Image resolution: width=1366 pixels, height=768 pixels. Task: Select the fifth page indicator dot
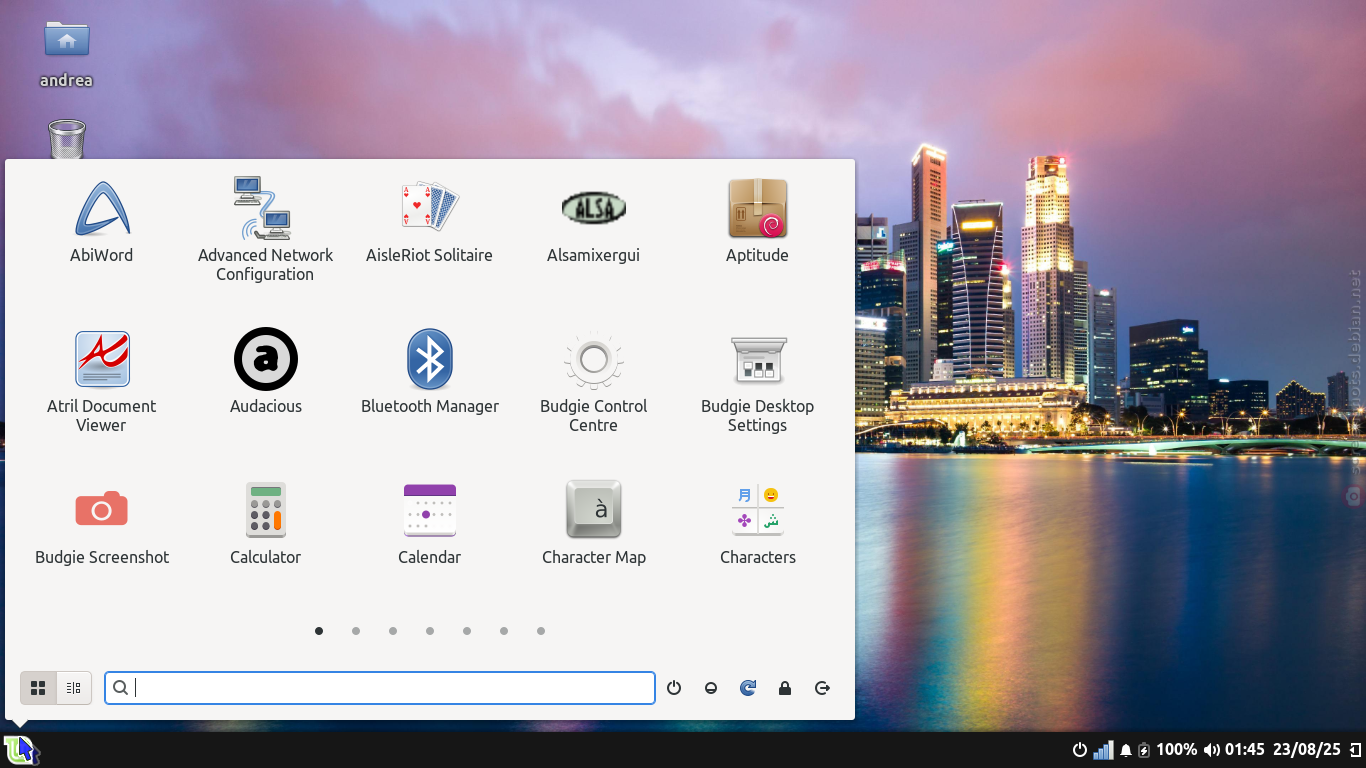(467, 631)
